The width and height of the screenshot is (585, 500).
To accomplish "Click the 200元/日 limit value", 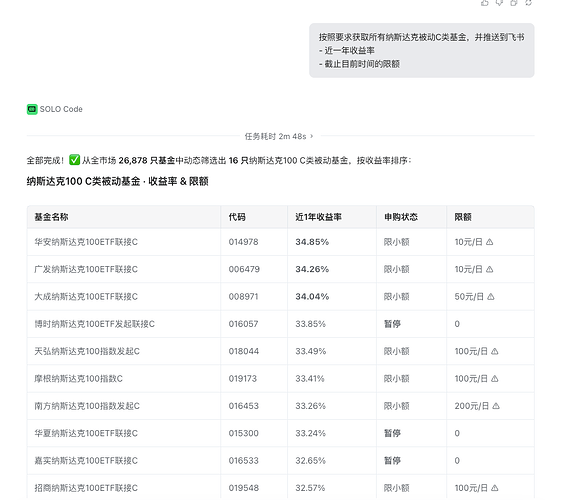I will point(472,406).
